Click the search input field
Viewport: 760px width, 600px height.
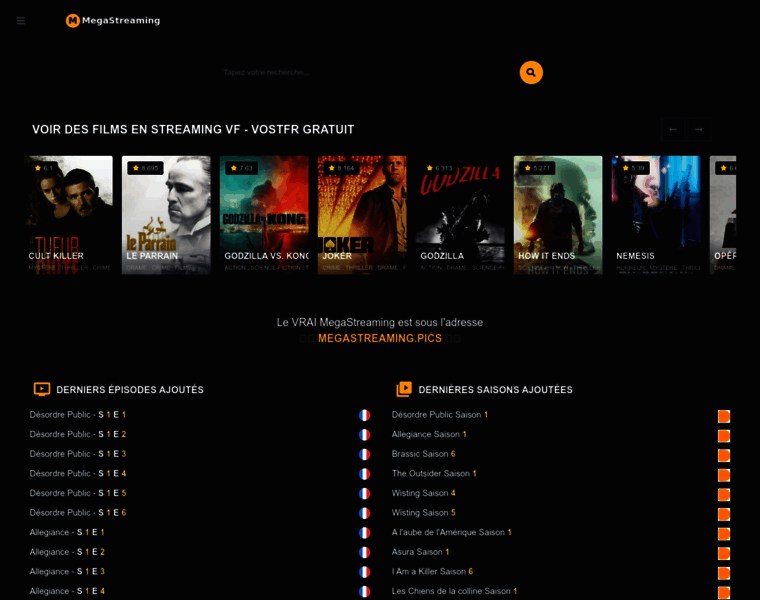coord(366,72)
